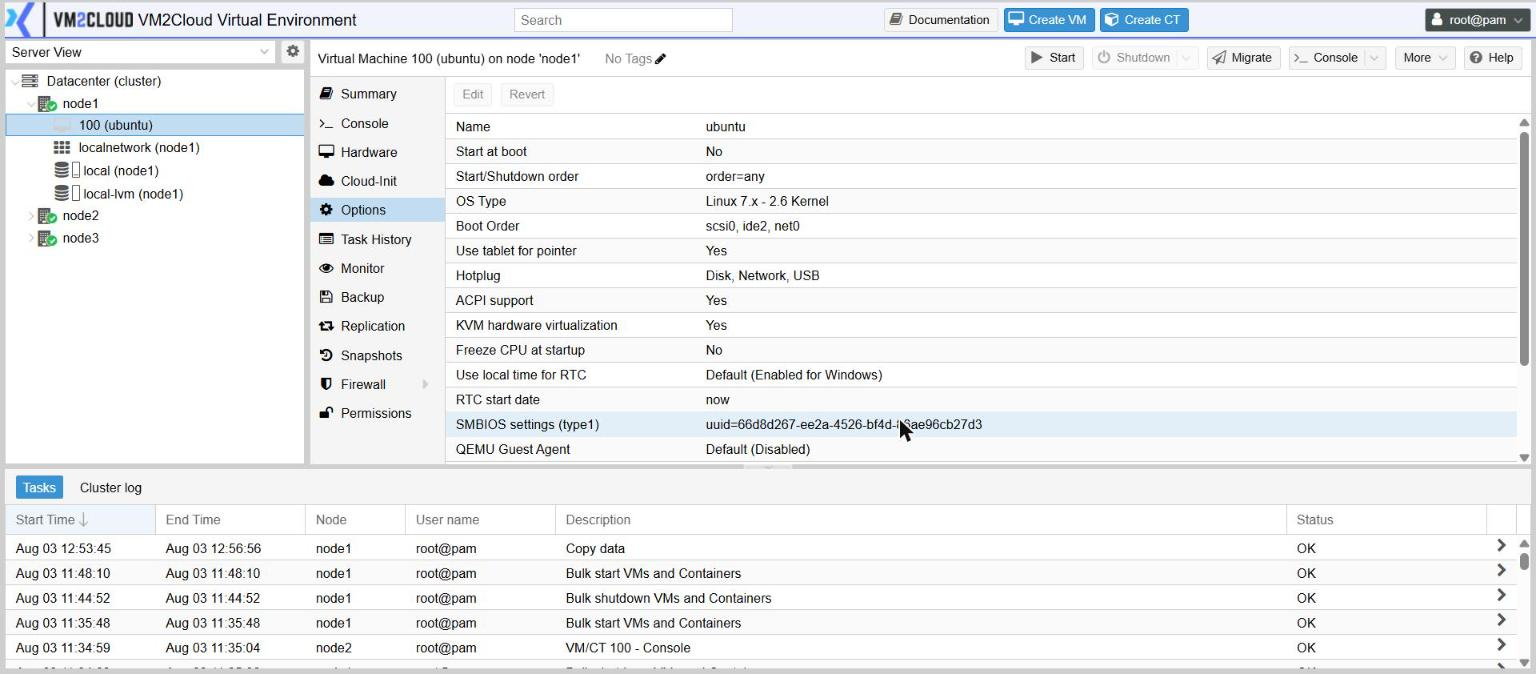Image resolution: width=1536 pixels, height=674 pixels.
Task: Click the Description column header
Action: [920, 519]
